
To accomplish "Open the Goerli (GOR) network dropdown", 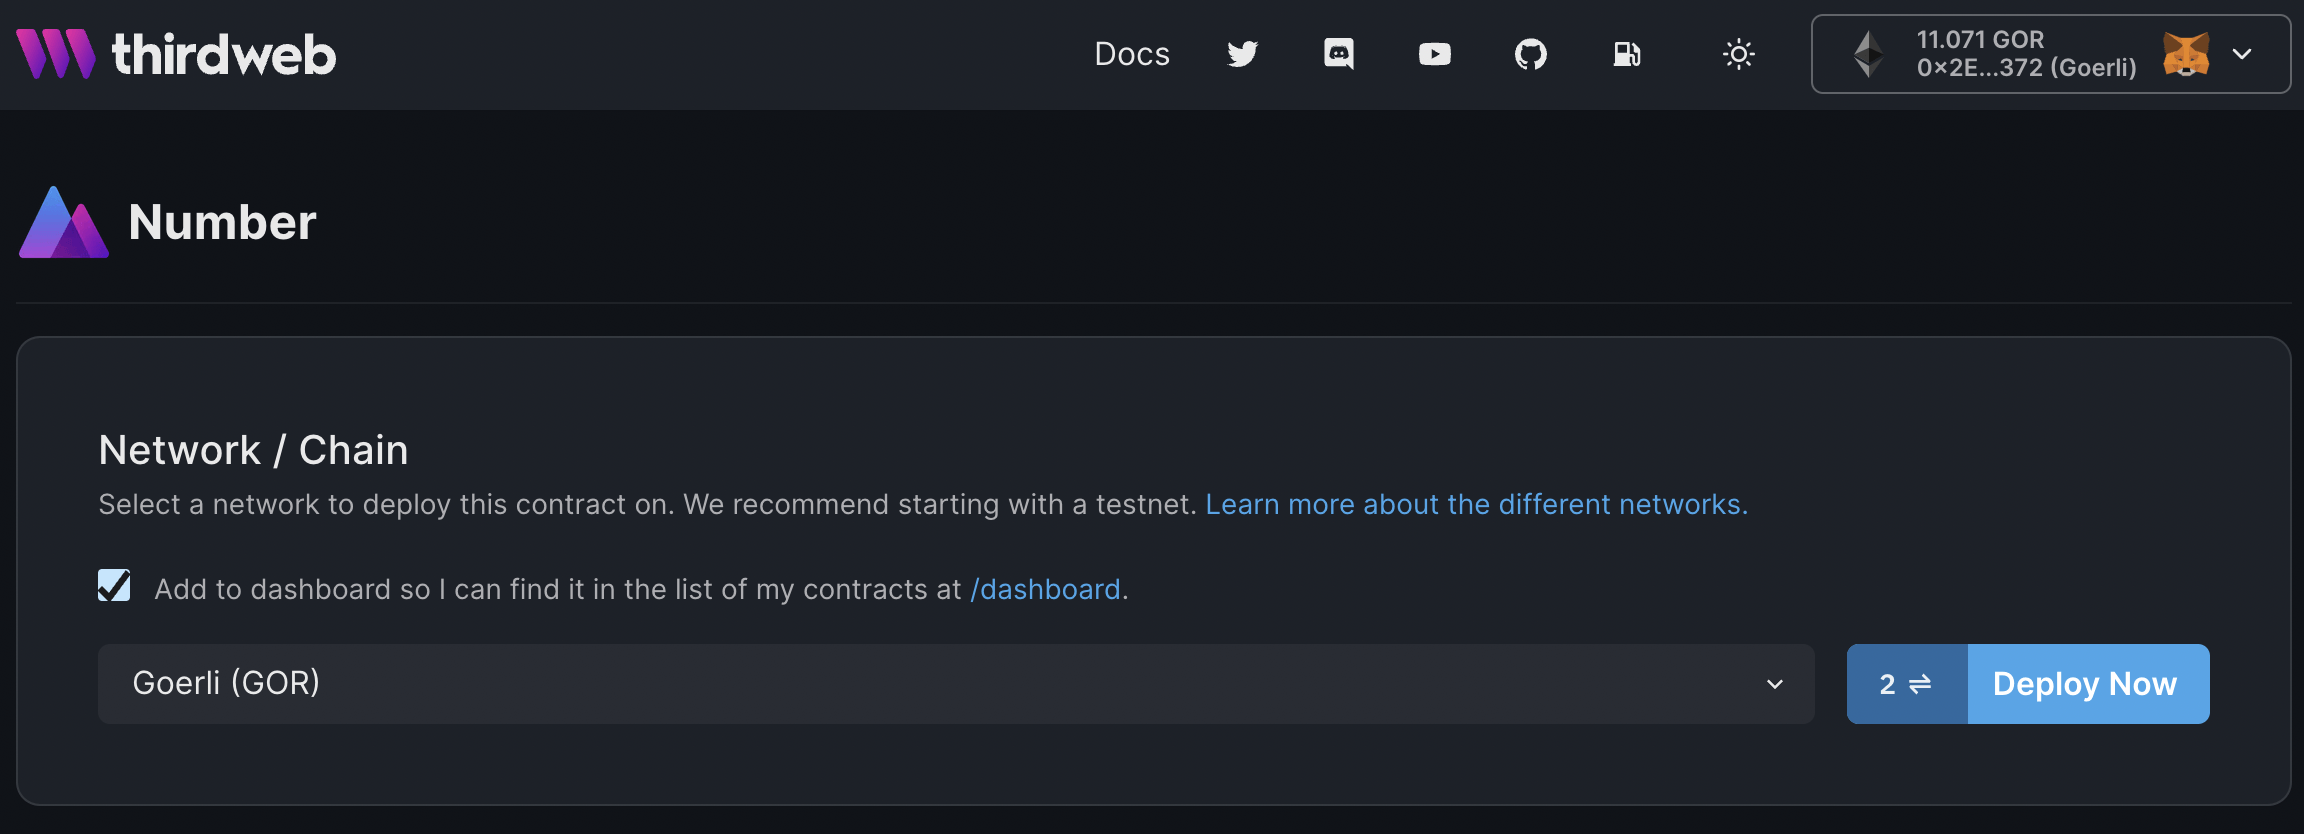I will point(956,684).
